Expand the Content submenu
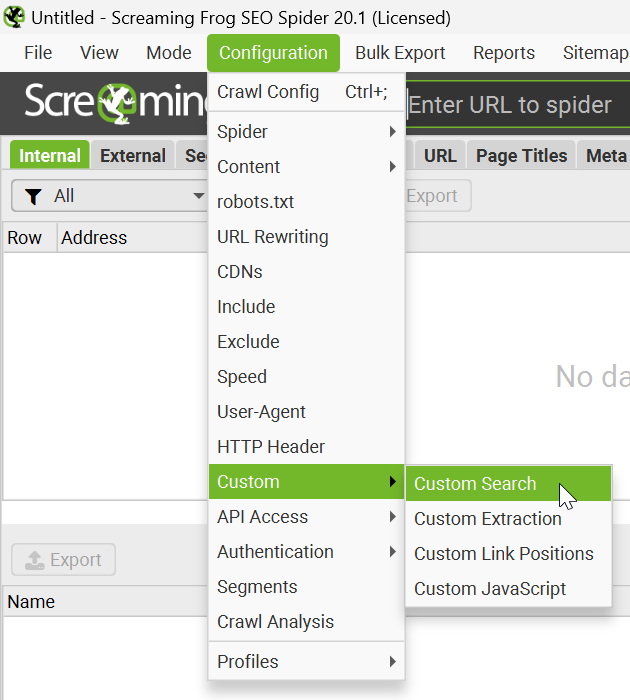The image size is (630, 700). click(306, 167)
